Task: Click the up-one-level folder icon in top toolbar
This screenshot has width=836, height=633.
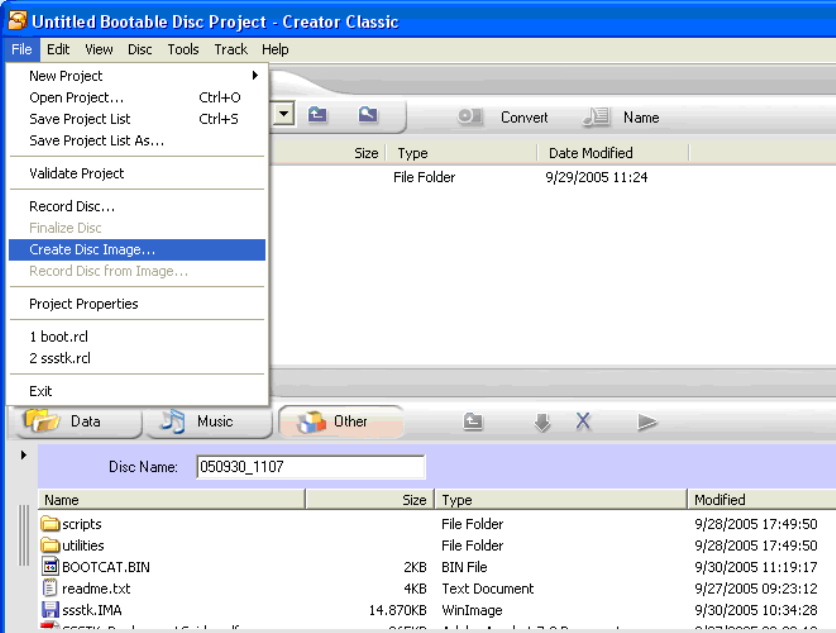Action: (x=317, y=114)
